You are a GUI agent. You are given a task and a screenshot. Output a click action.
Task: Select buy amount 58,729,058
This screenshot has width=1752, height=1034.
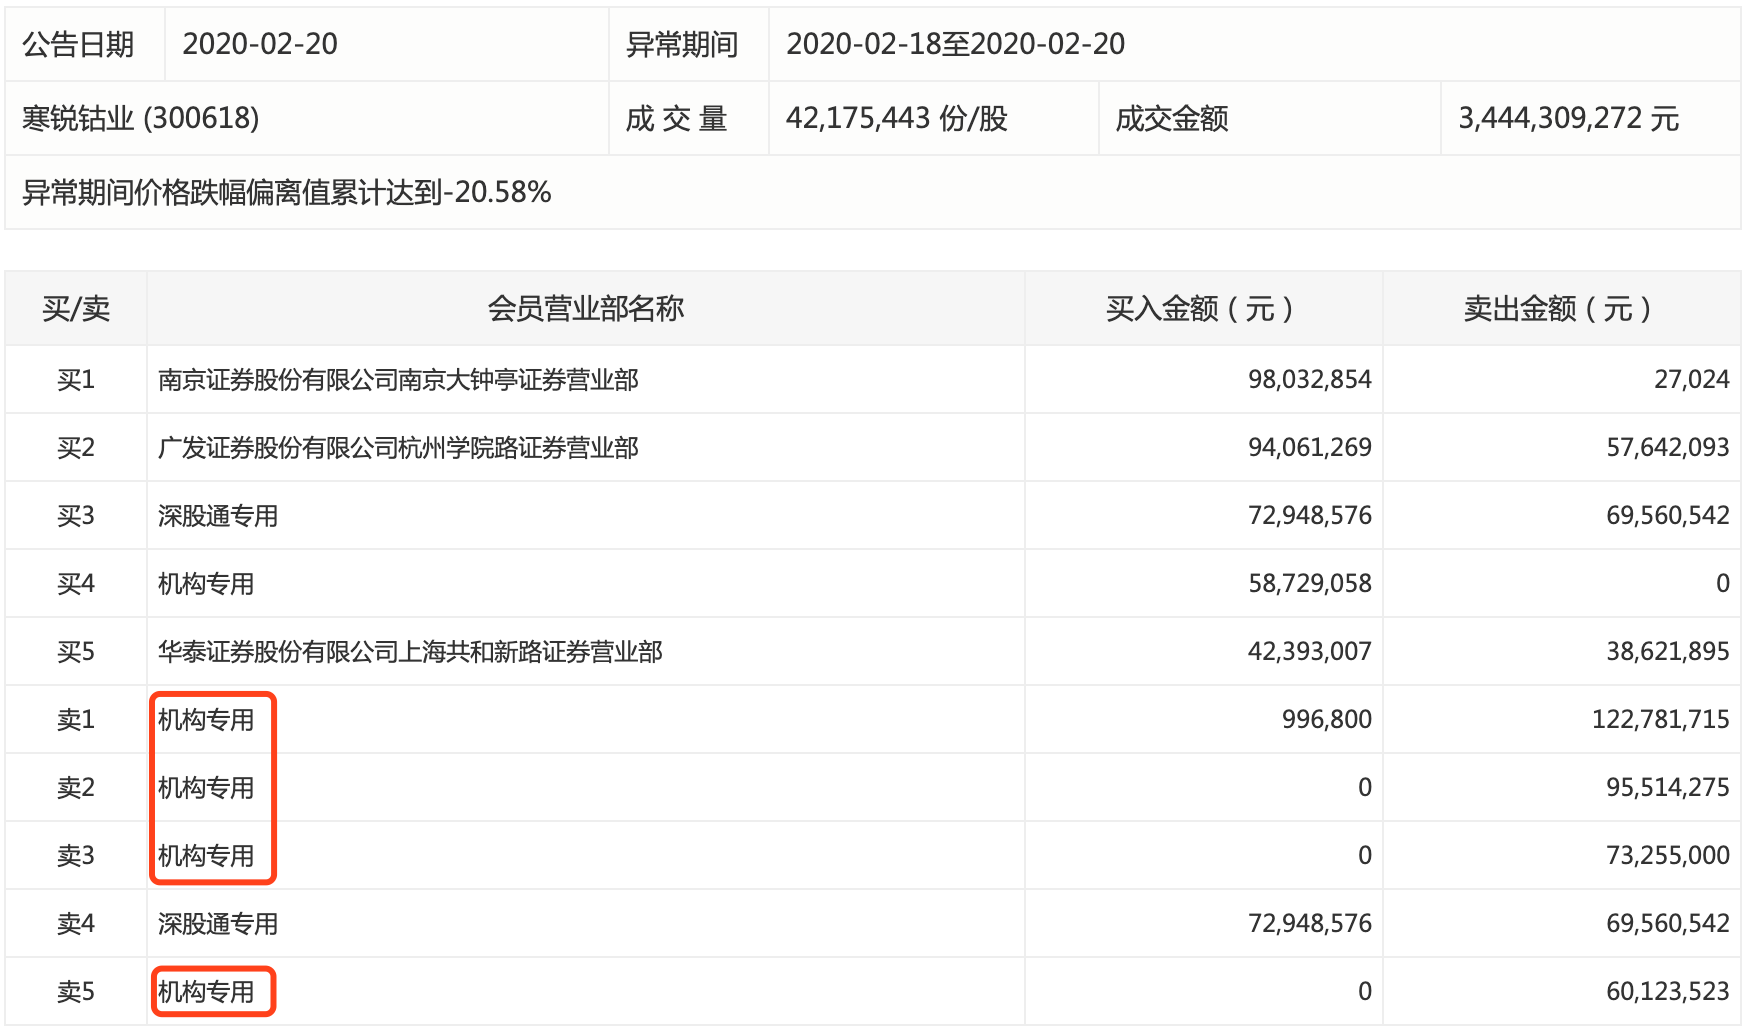[x=1310, y=583]
